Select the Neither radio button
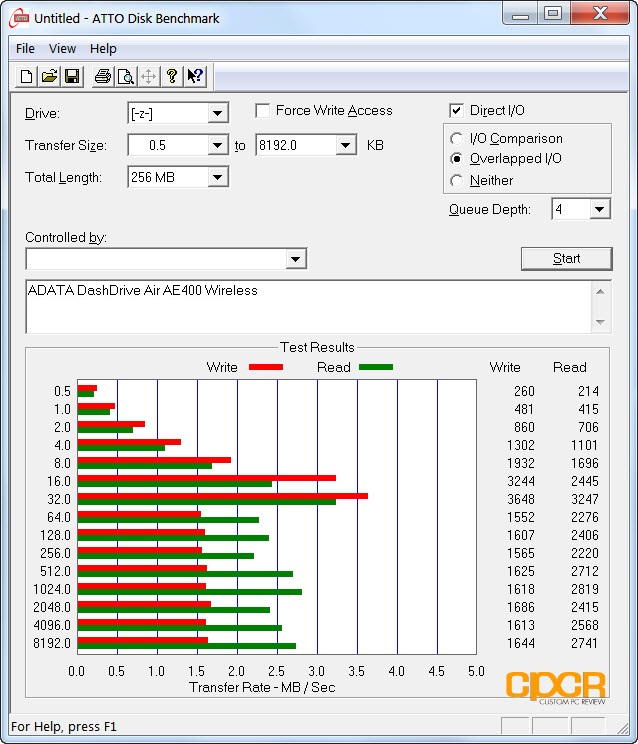 [x=456, y=180]
